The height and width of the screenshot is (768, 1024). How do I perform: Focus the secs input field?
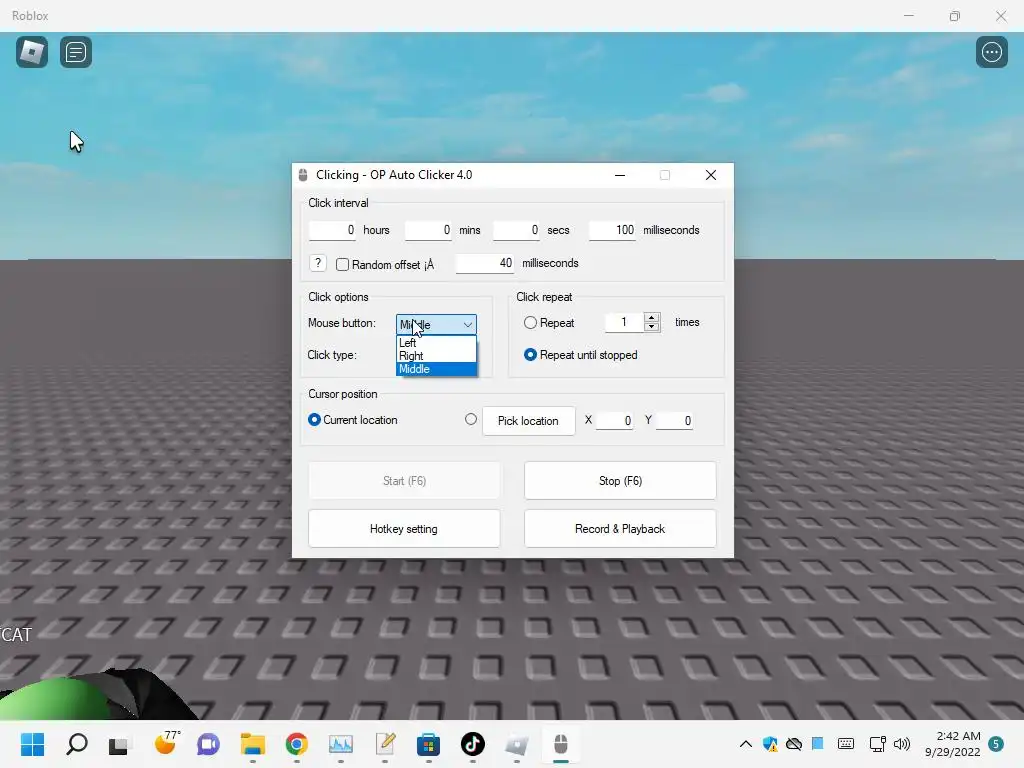pos(517,230)
